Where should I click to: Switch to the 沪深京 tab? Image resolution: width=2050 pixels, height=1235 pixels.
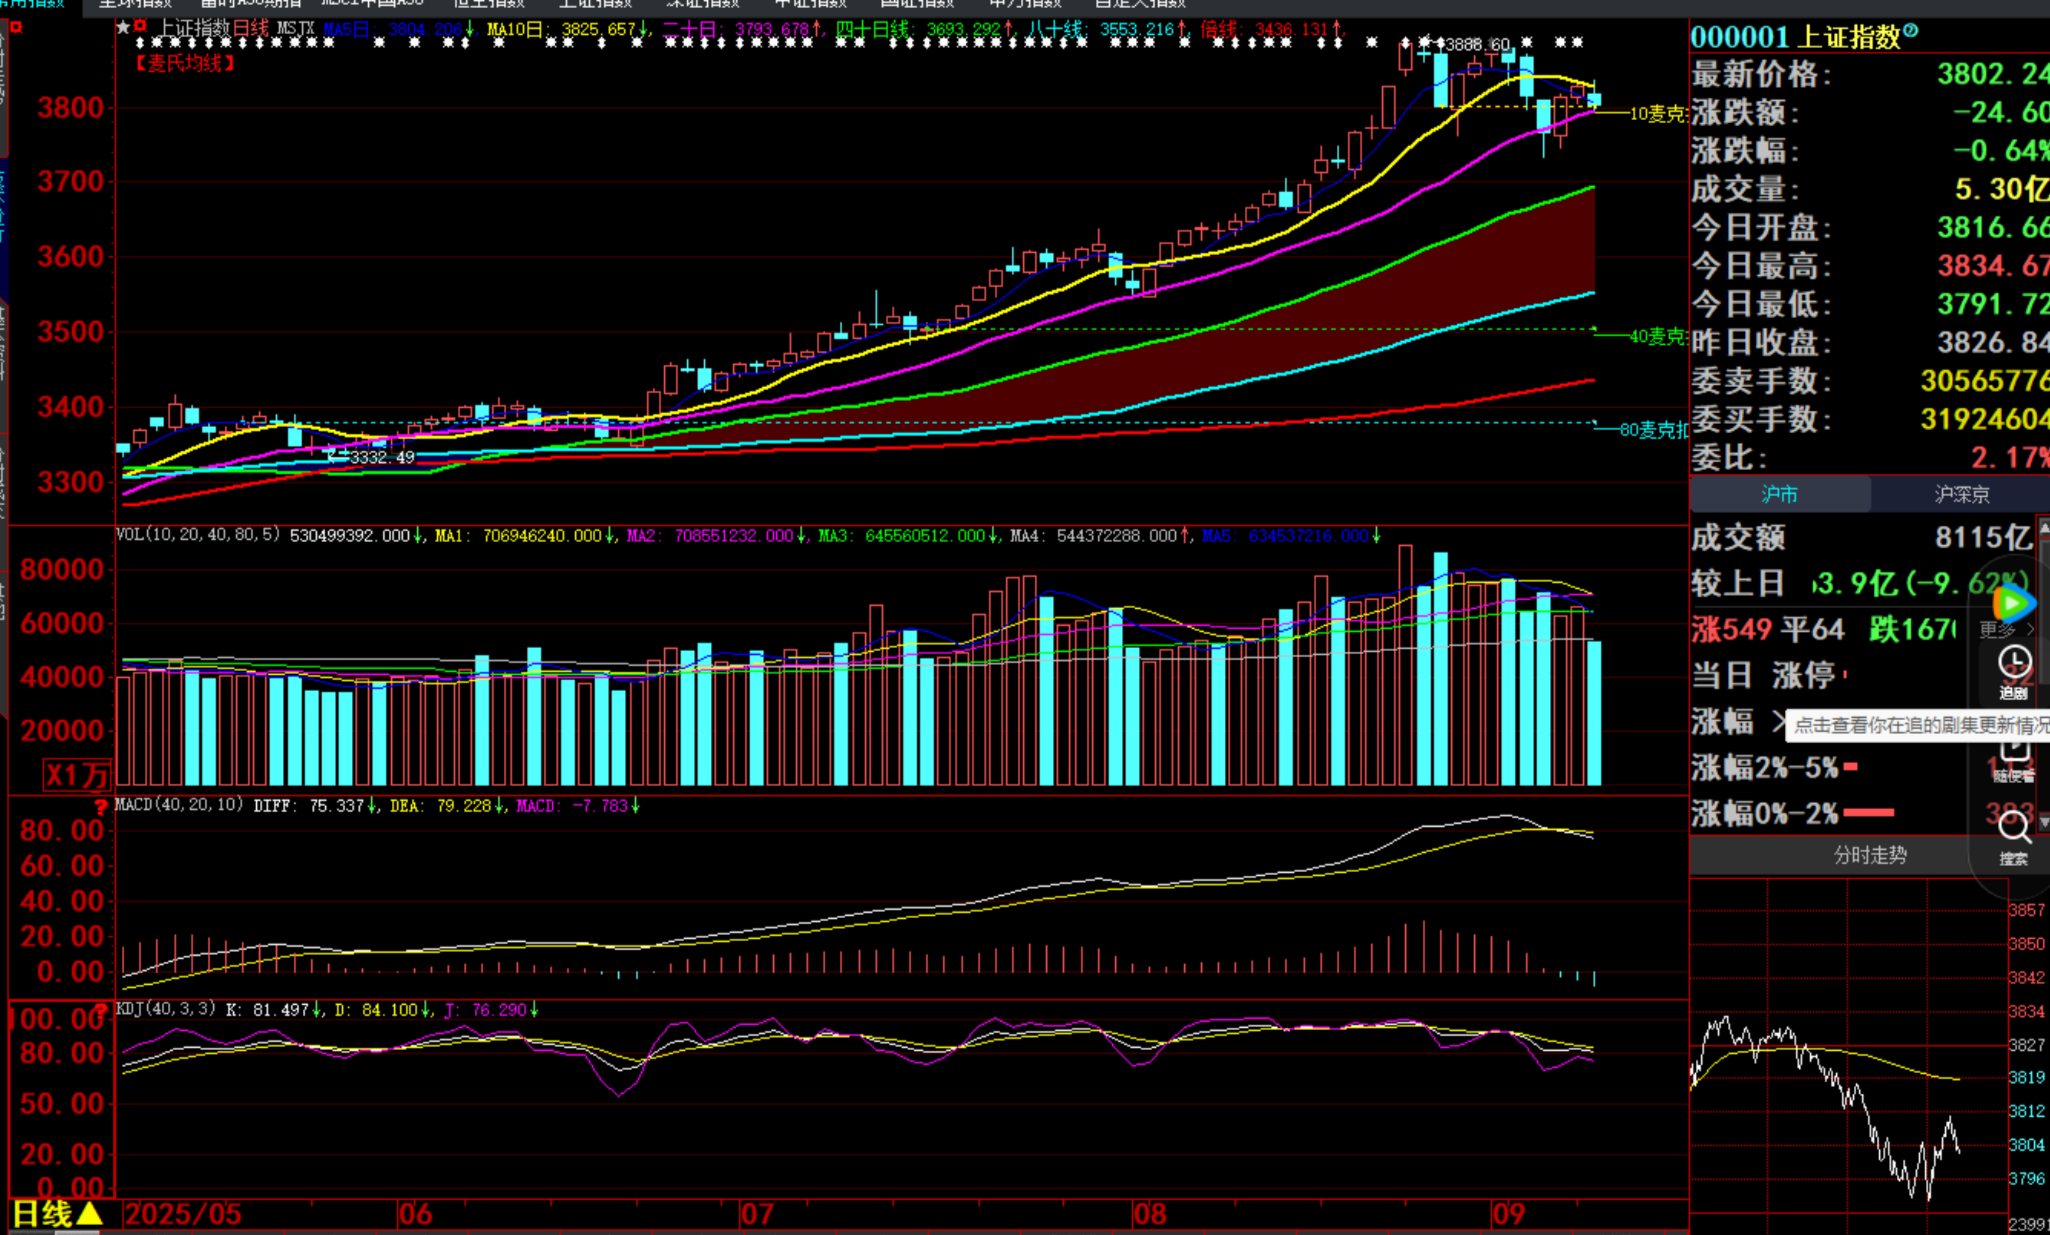(1961, 494)
